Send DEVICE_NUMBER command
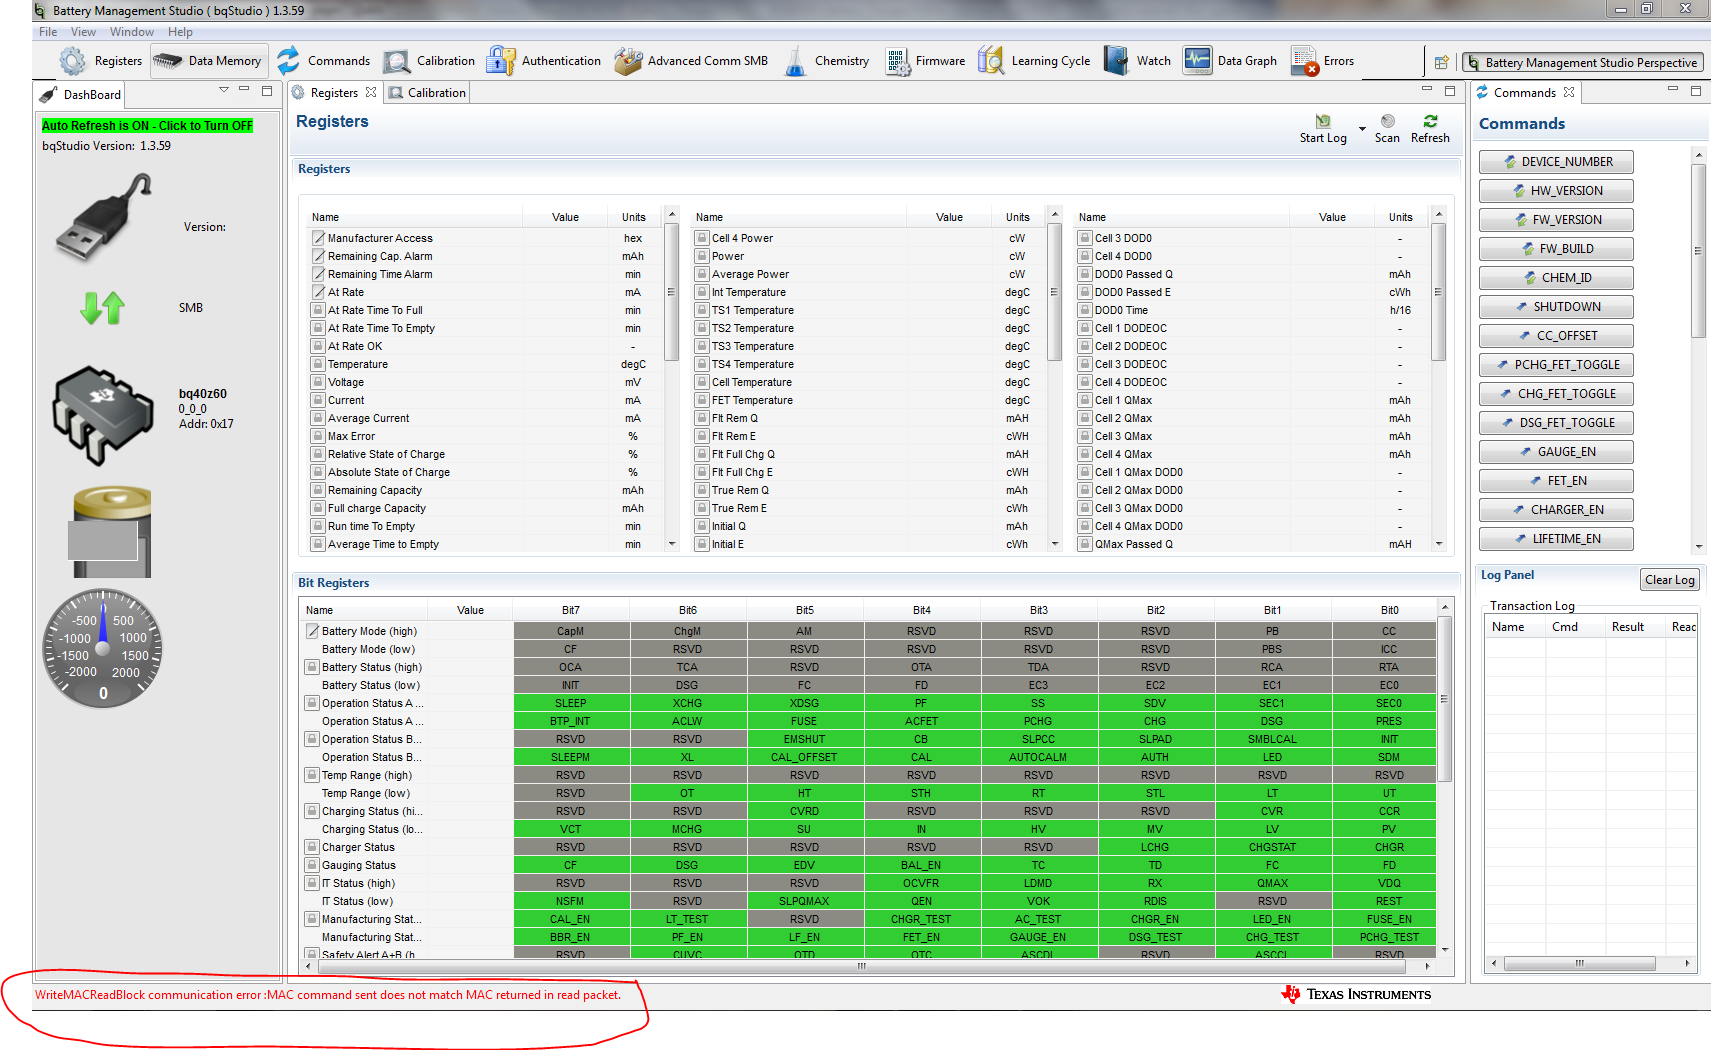1711x1050 pixels. 1556,162
